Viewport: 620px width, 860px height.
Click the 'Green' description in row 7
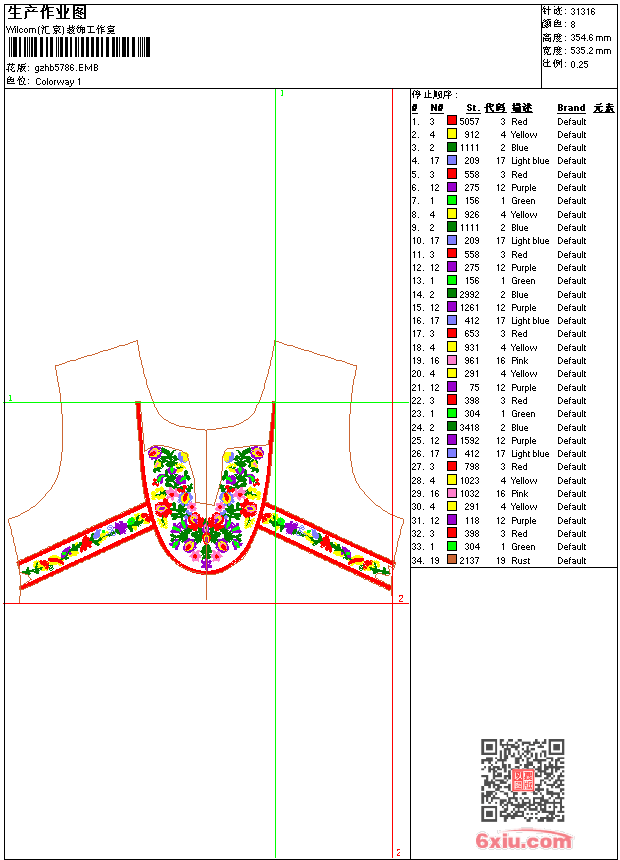[523, 201]
